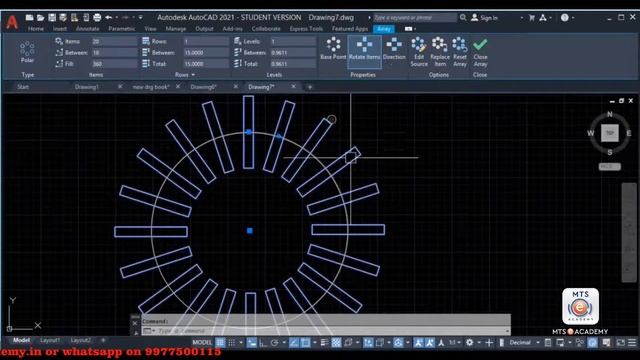Open the Home ribbon tab
This screenshot has width=640, height=360.
[36, 29]
